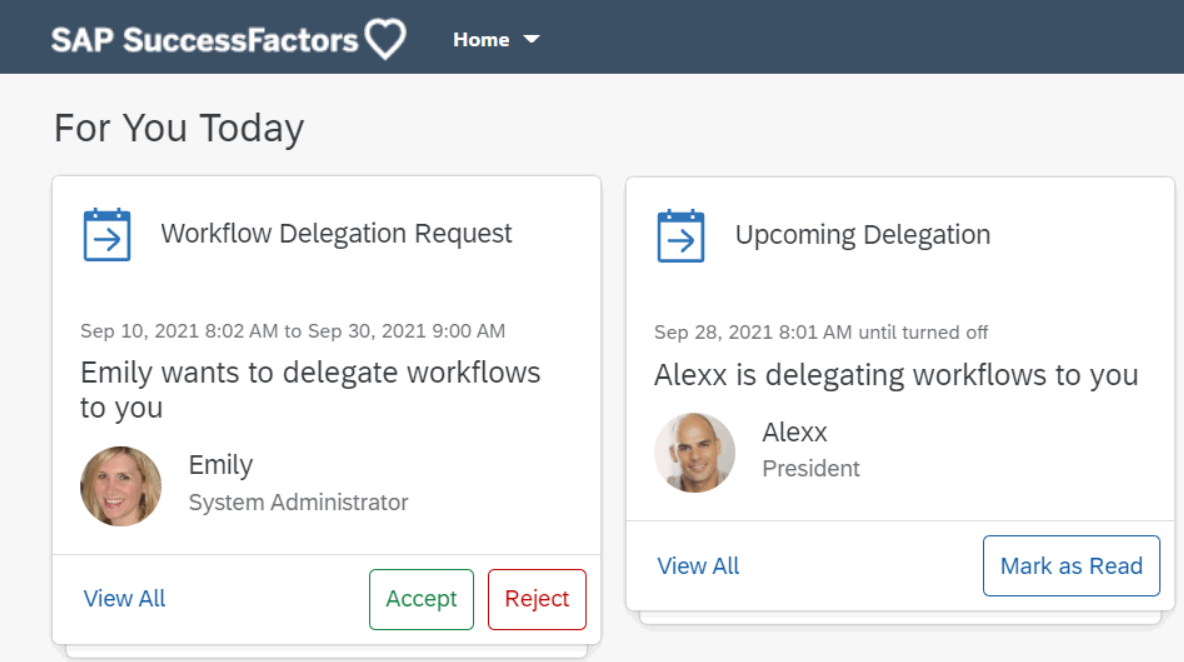
Task: Open Emily's profile photo
Action: click(x=121, y=487)
